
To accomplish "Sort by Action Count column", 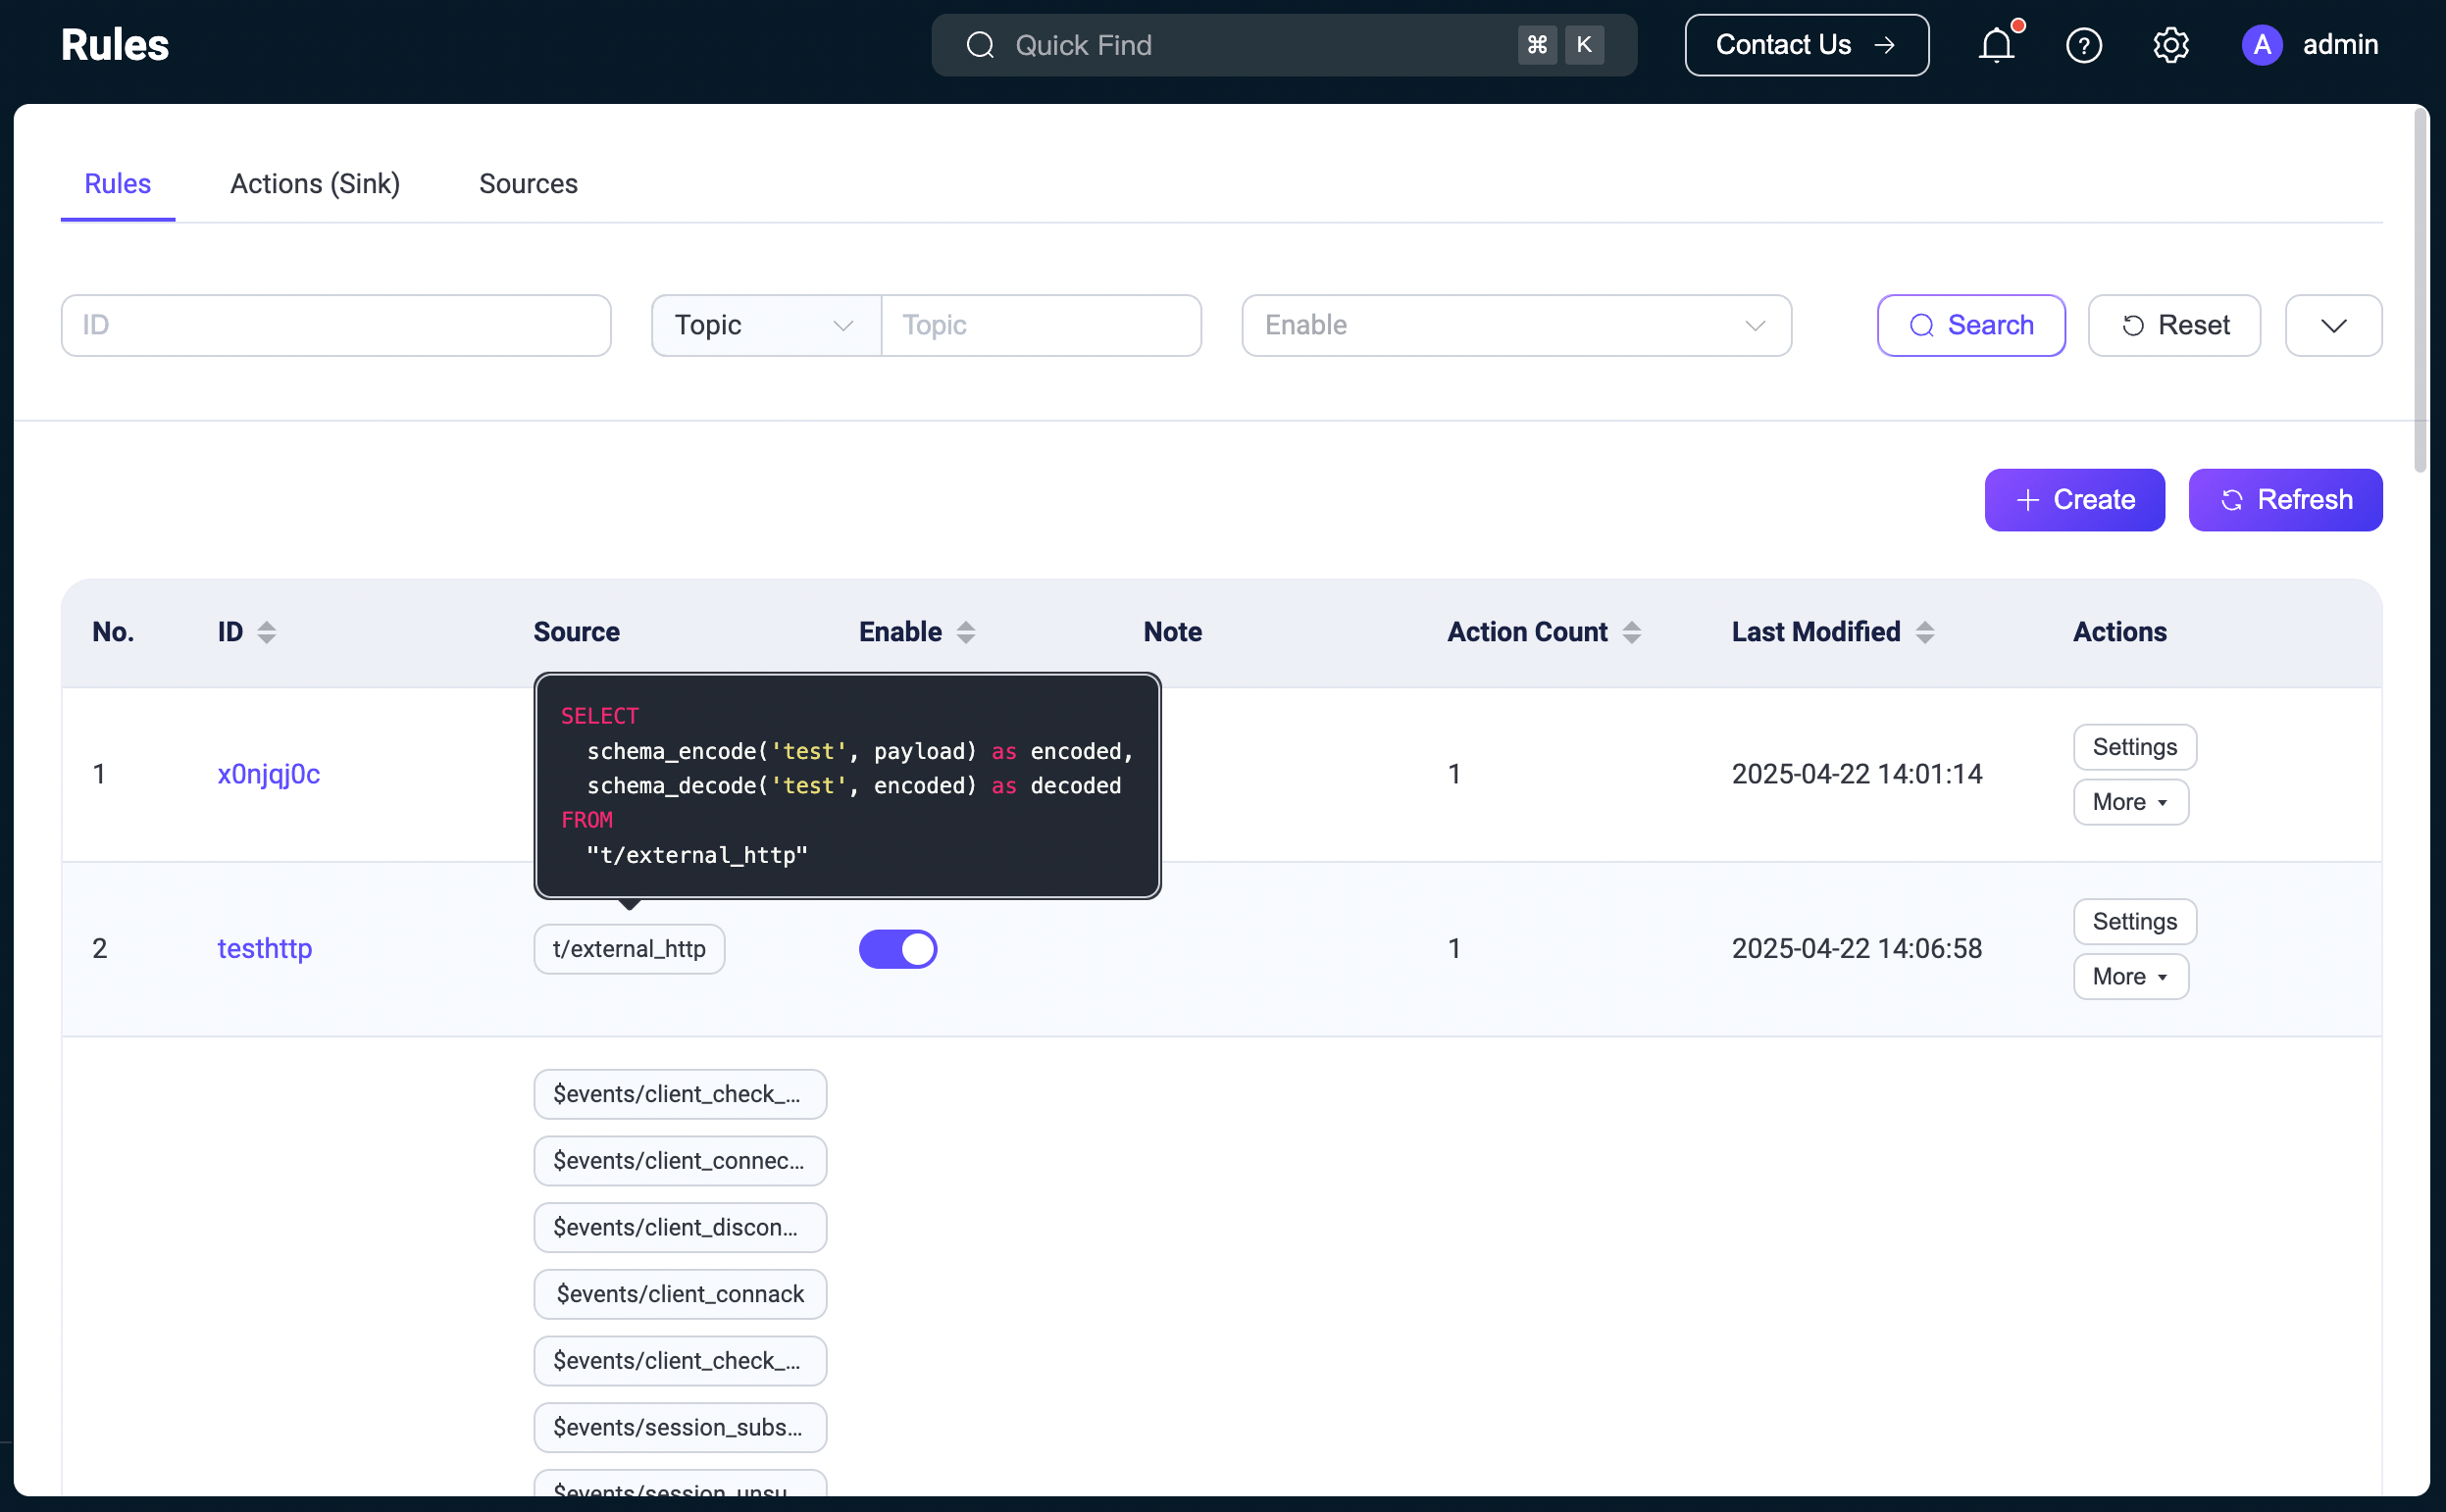I will coord(1631,632).
